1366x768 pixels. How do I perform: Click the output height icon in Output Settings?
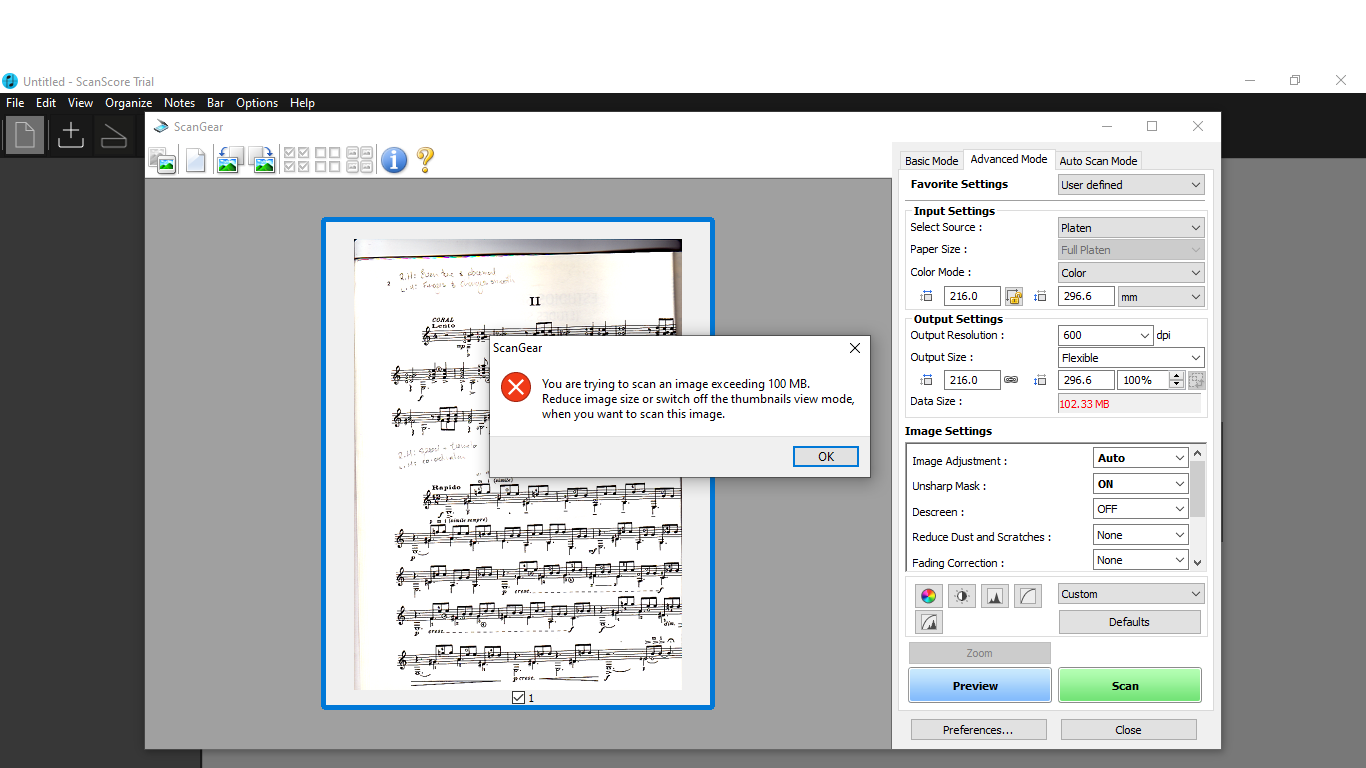pos(1041,380)
